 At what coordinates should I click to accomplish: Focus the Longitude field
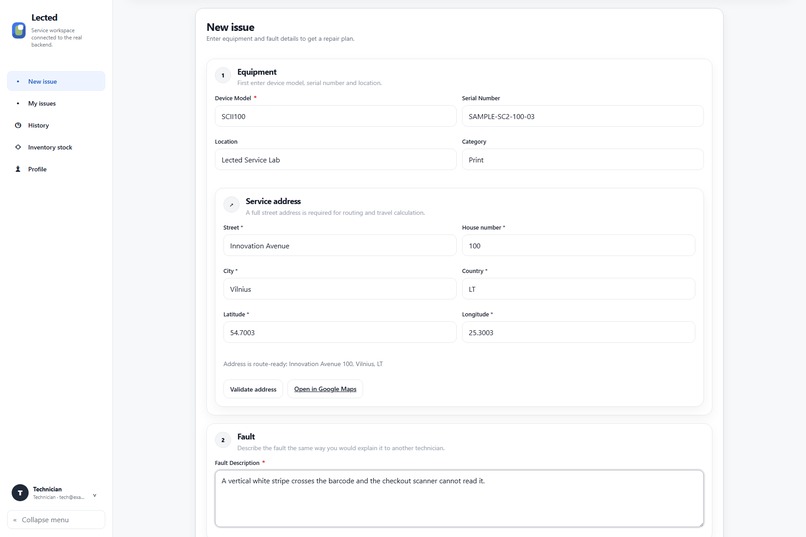click(578, 332)
